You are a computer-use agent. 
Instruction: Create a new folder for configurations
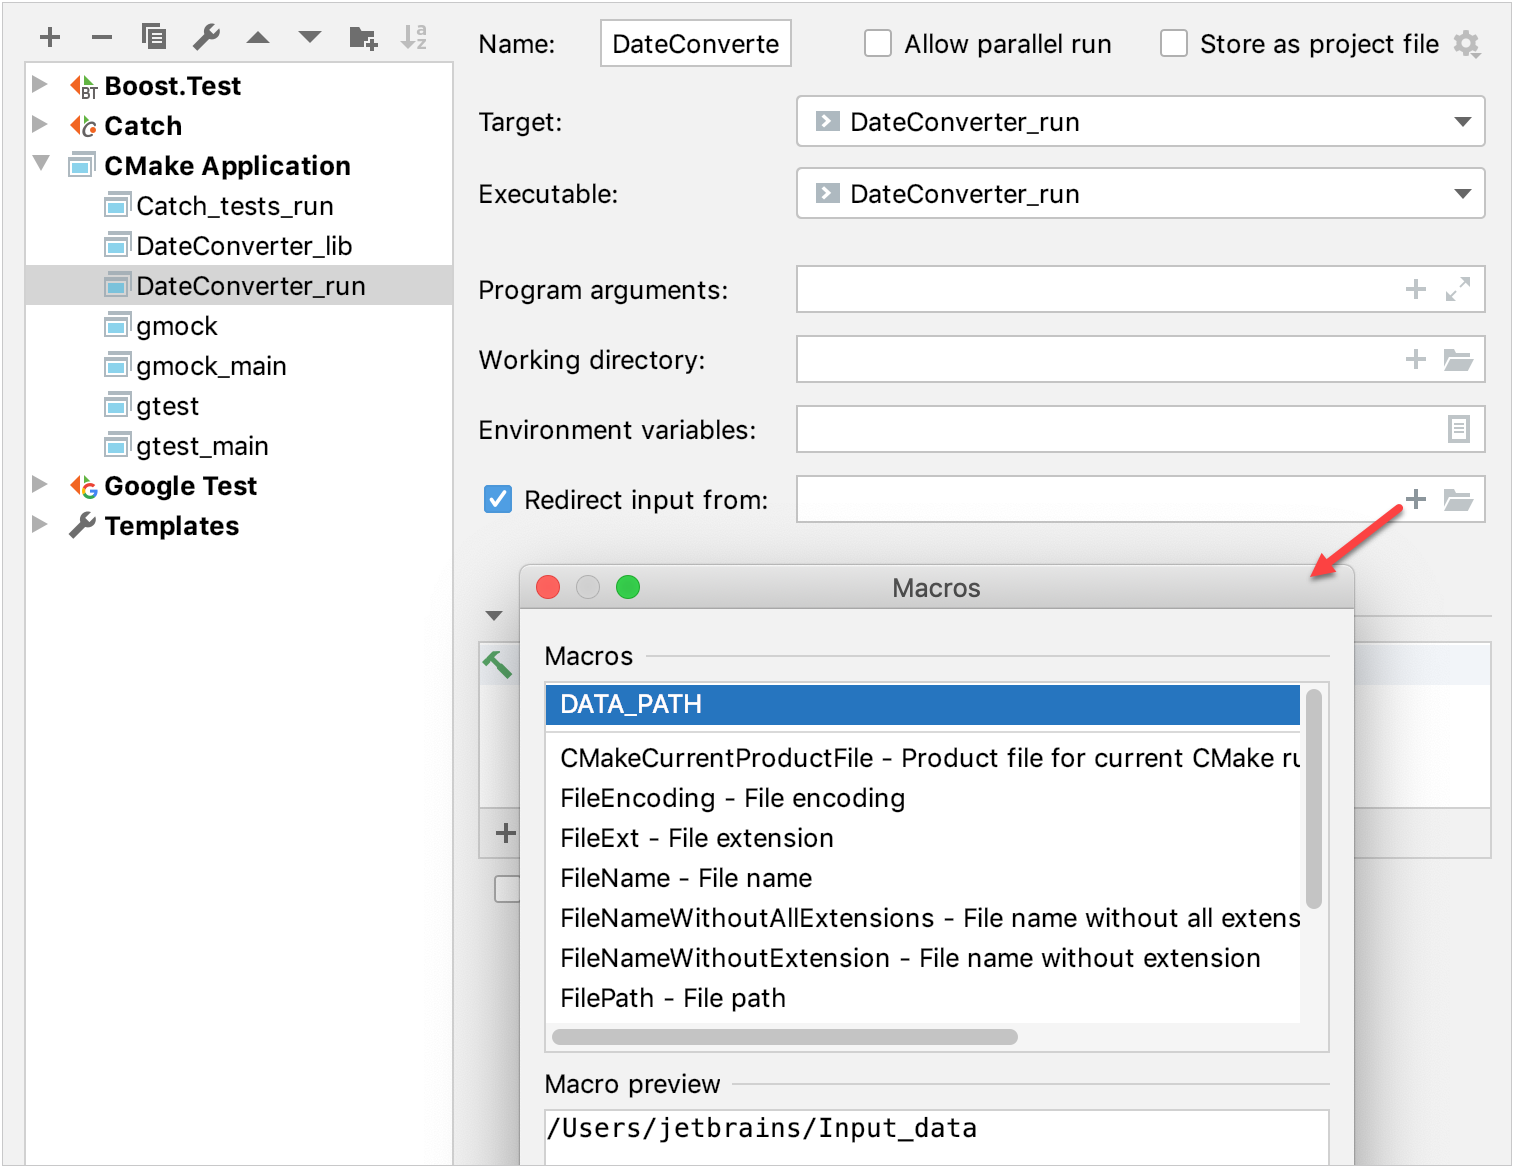click(362, 37)
